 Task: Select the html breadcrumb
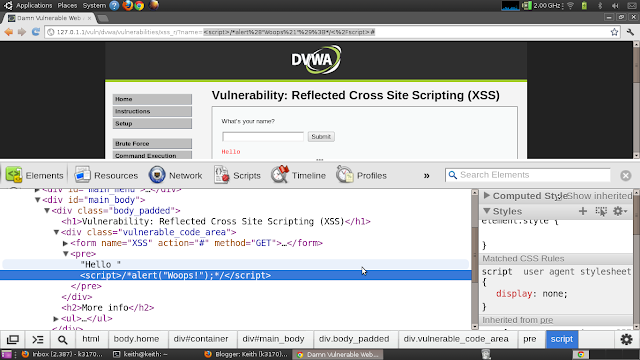tap(91, 339)
